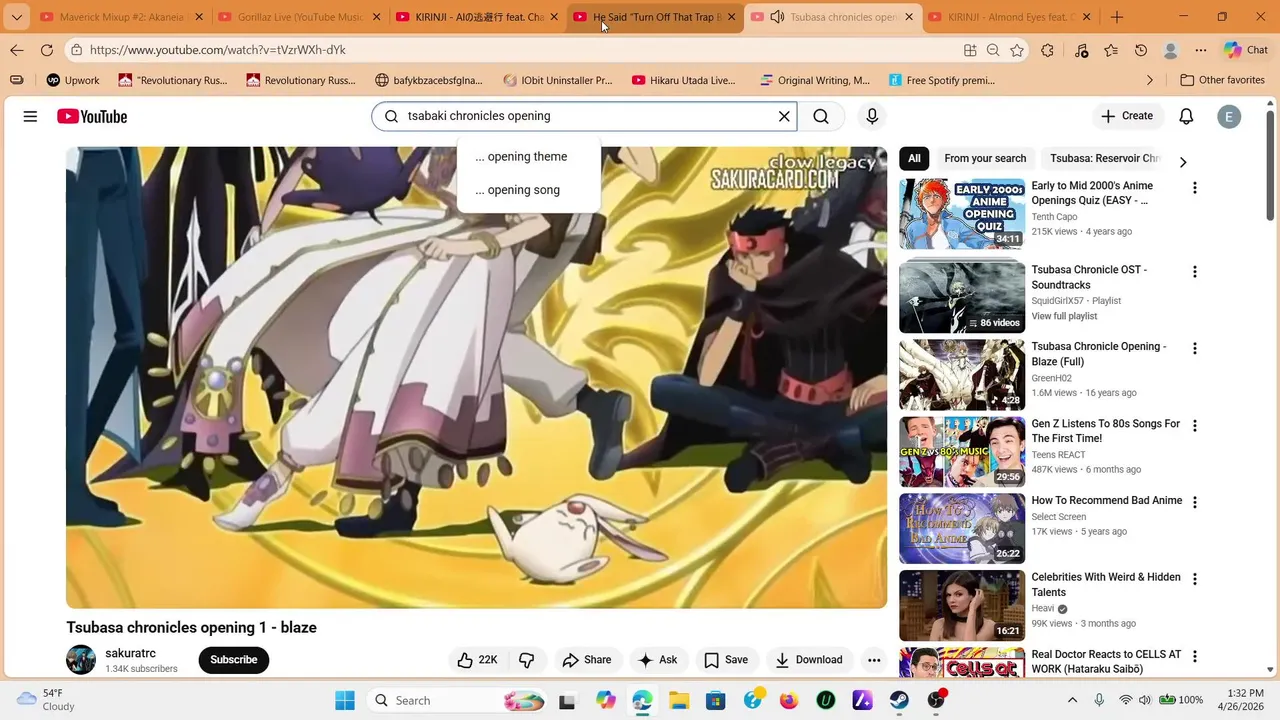This screenshot has width=1280, height=720.
Task: Open options for Tsubasa Chronicle Opening Blaze (Full)
Action: [1194, 349]
